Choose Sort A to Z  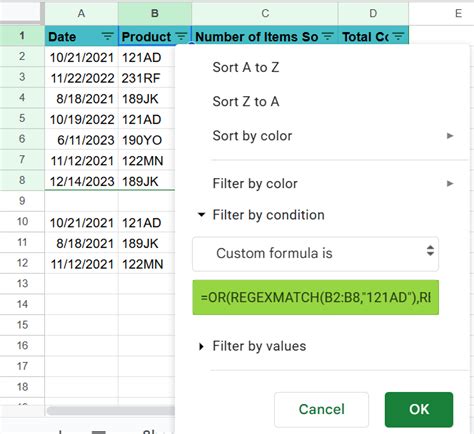[246, 67]
